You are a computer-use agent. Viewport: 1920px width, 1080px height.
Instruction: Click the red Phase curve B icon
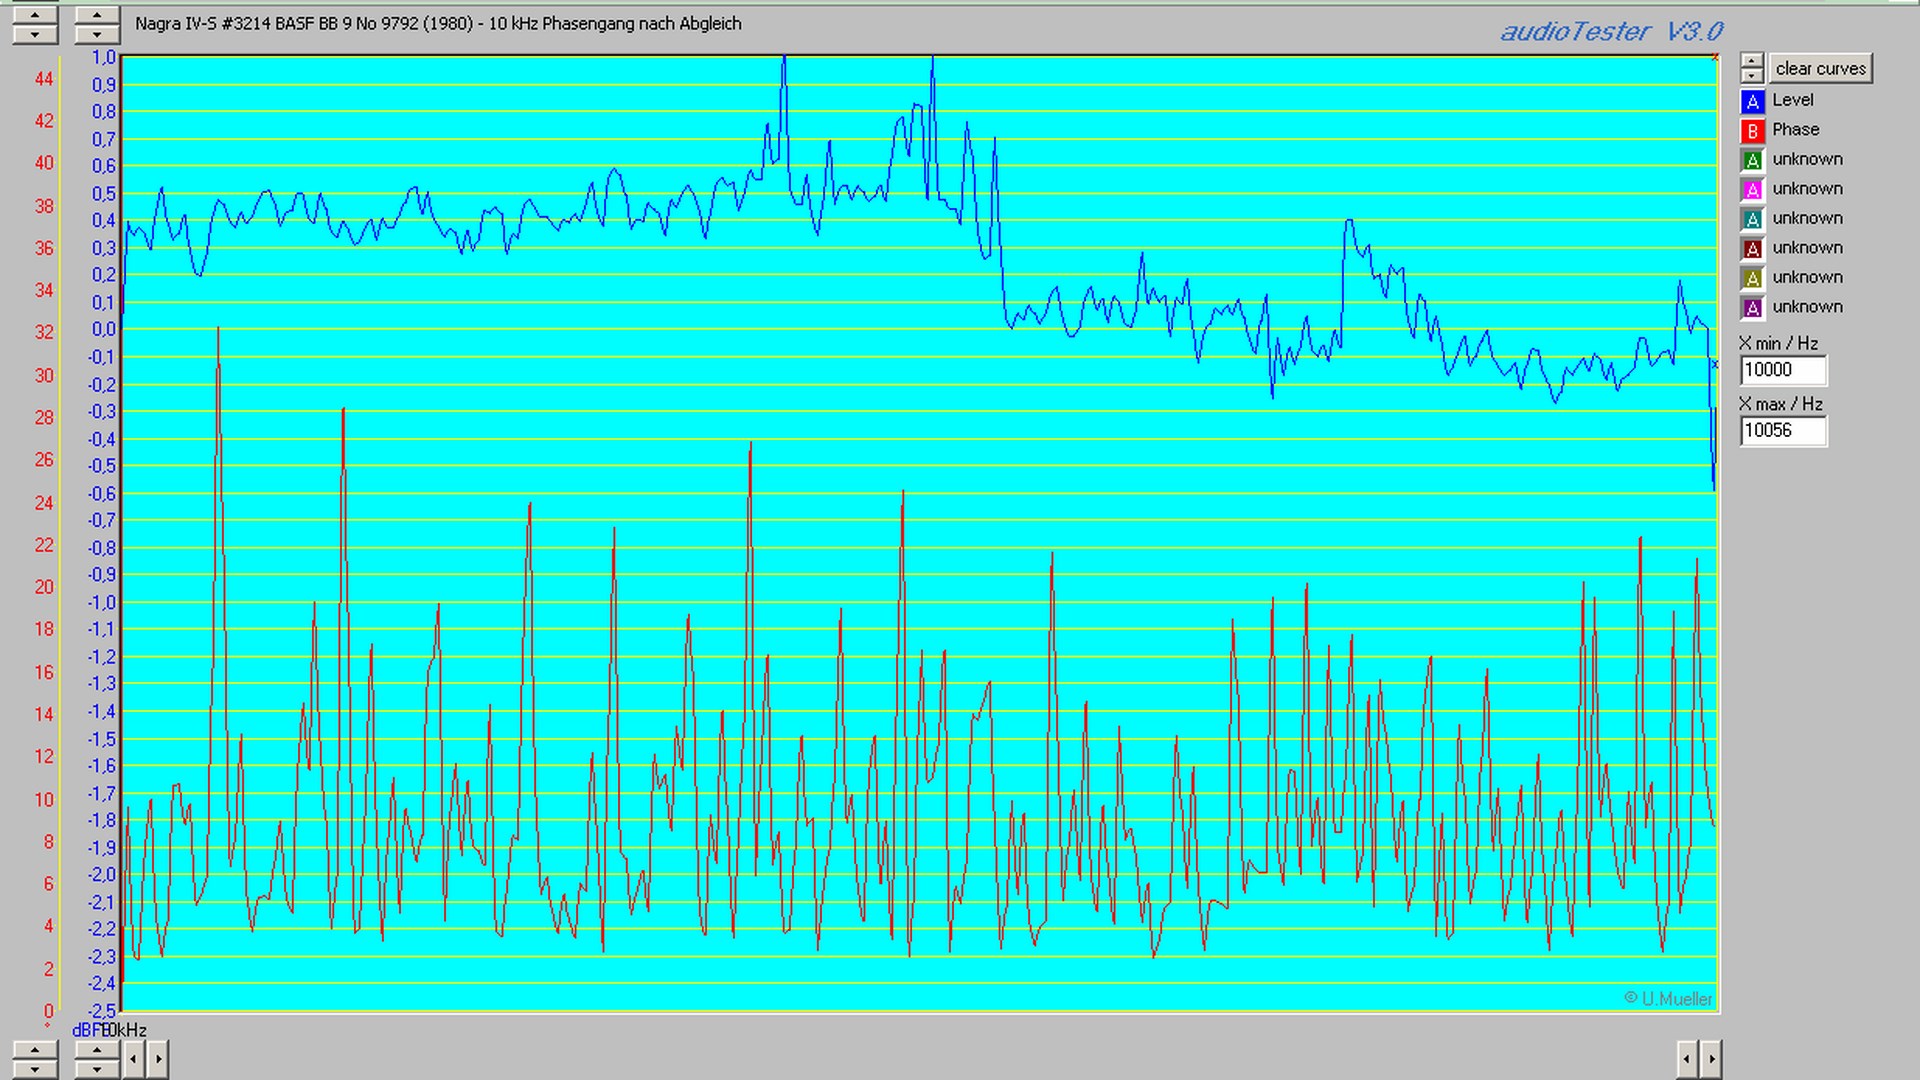1752,131
